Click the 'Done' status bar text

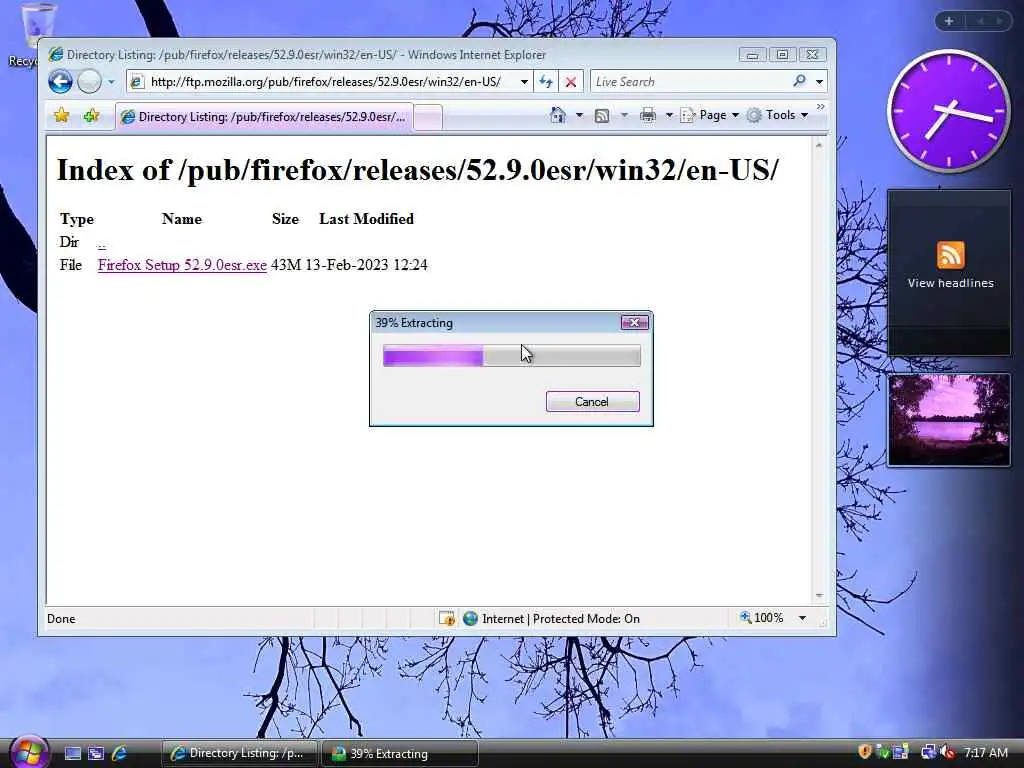61,619
